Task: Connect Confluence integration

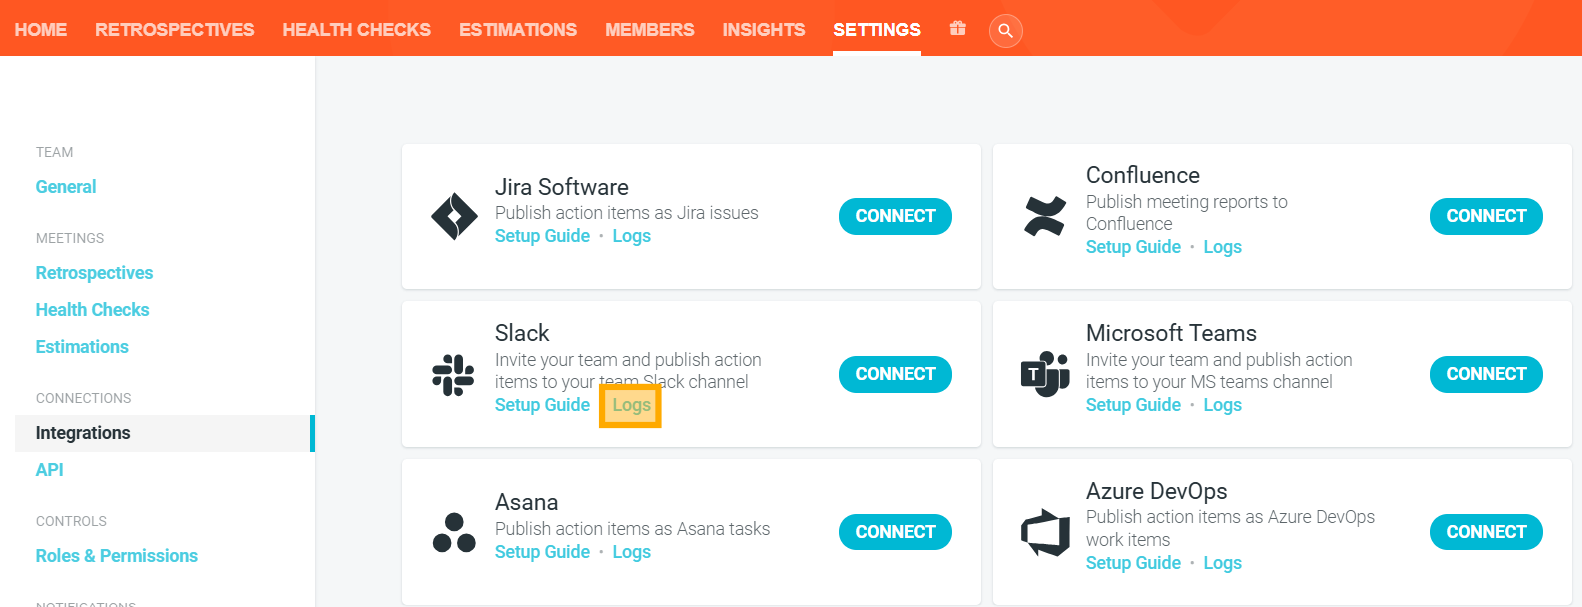Action: tap(1486, 216)
